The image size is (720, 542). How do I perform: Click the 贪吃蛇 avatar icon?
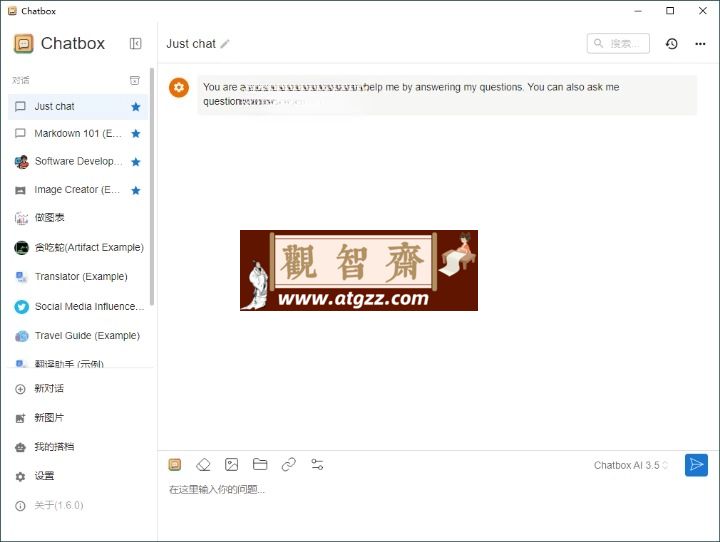(x=21, y=248)
